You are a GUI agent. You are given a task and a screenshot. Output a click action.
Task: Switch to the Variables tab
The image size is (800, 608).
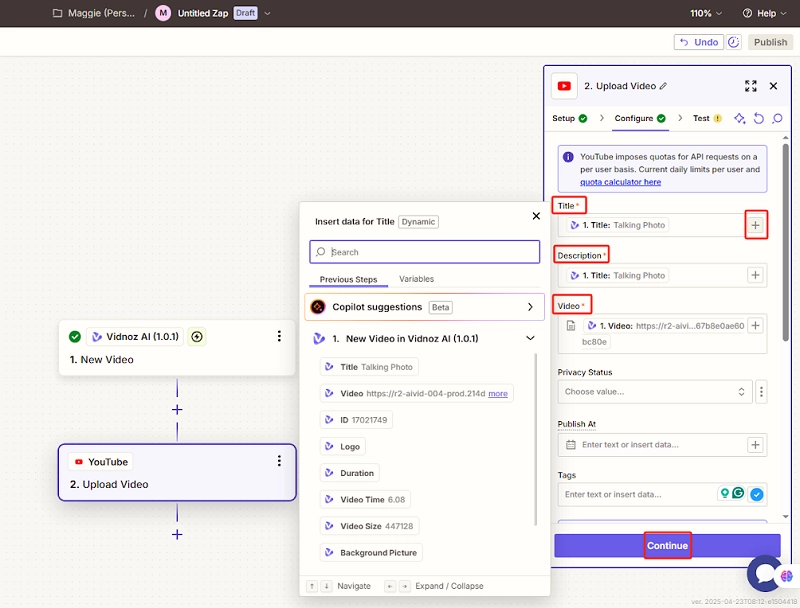(416, 279)
